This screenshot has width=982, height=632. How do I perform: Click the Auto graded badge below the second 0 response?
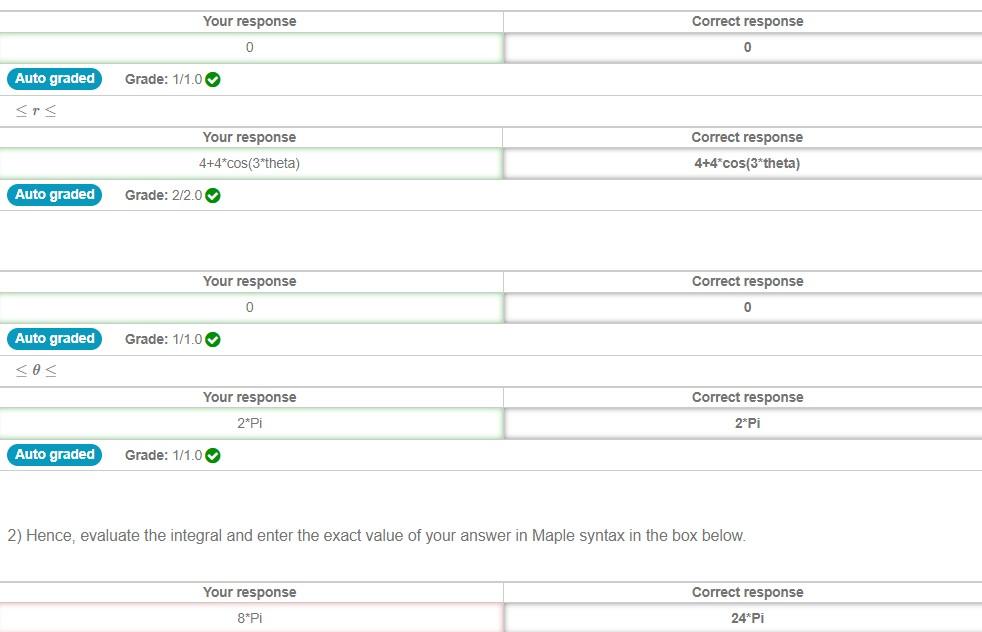[x=55, y=339]
